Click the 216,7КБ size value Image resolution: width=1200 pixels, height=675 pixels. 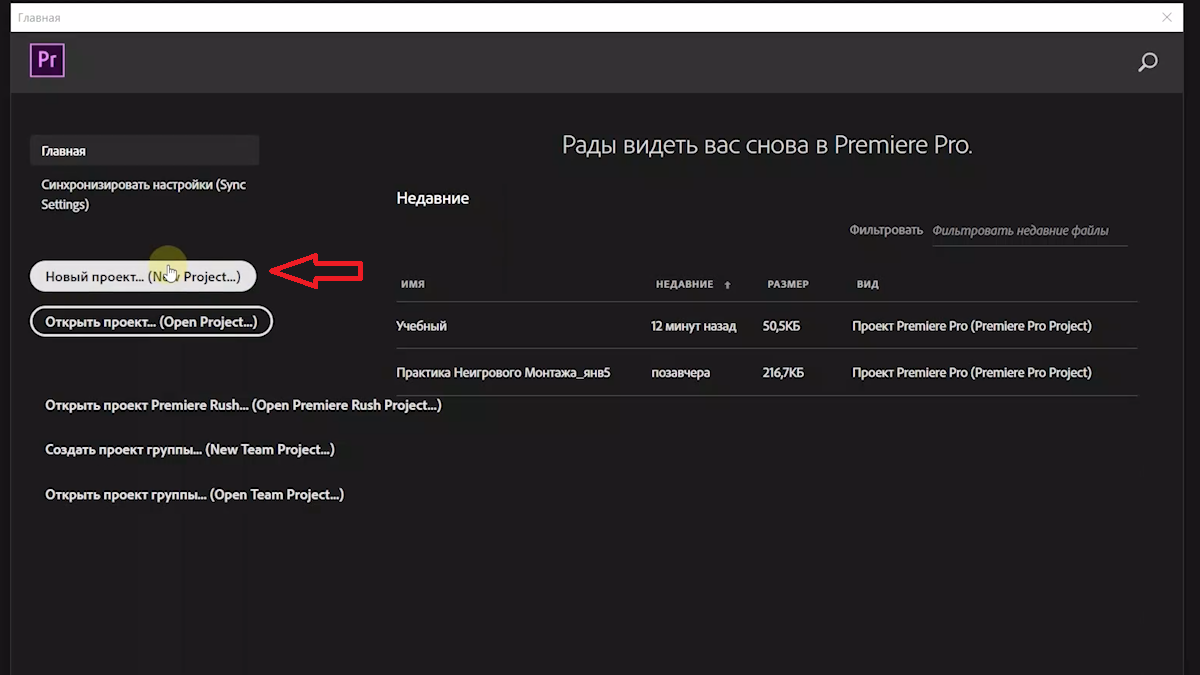(x=783, y=372)
